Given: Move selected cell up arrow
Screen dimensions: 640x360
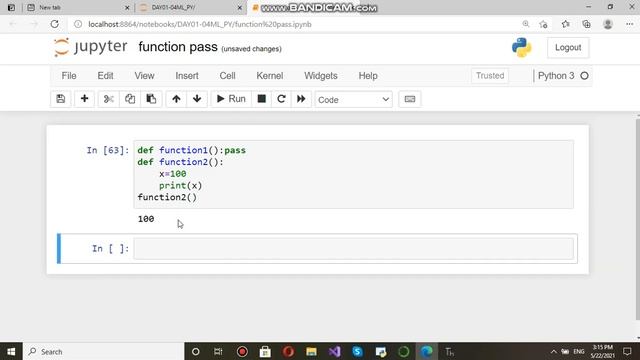Looking at the screenshot, I should click(x=176, y=99).
